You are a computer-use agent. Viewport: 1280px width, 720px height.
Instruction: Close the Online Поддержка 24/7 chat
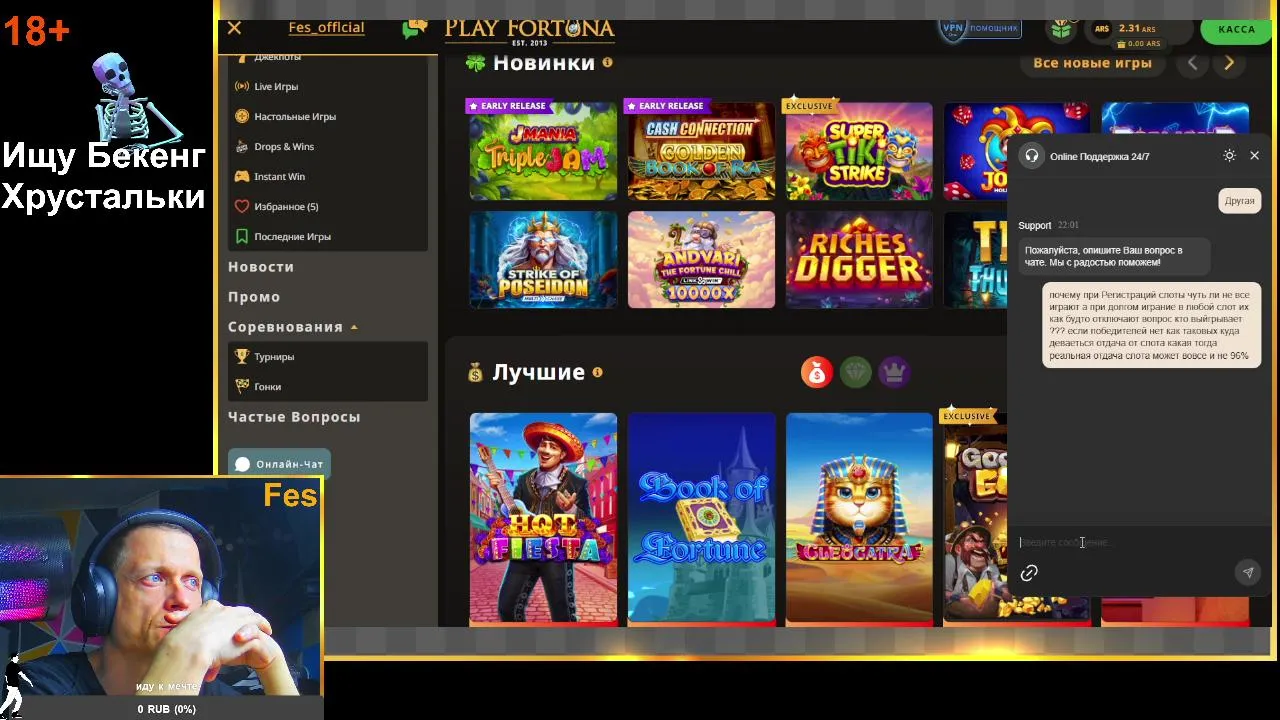pyautogui.click(x=1254, y=156)
